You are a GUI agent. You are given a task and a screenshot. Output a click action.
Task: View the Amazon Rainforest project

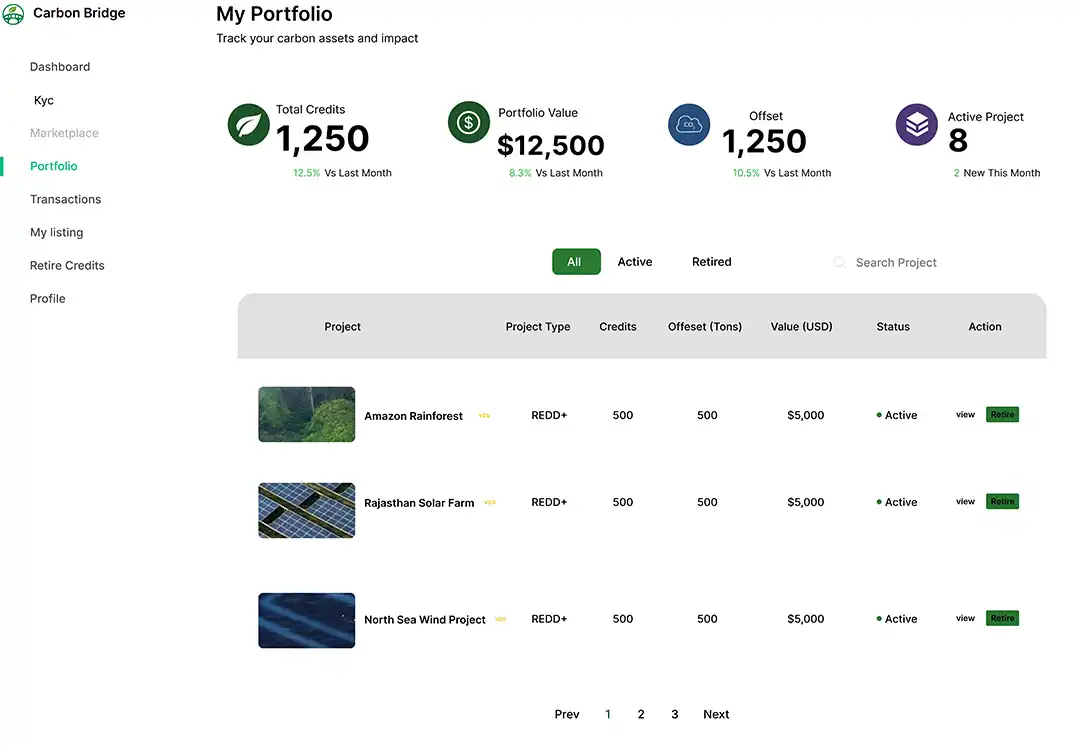tap(965, 415)
